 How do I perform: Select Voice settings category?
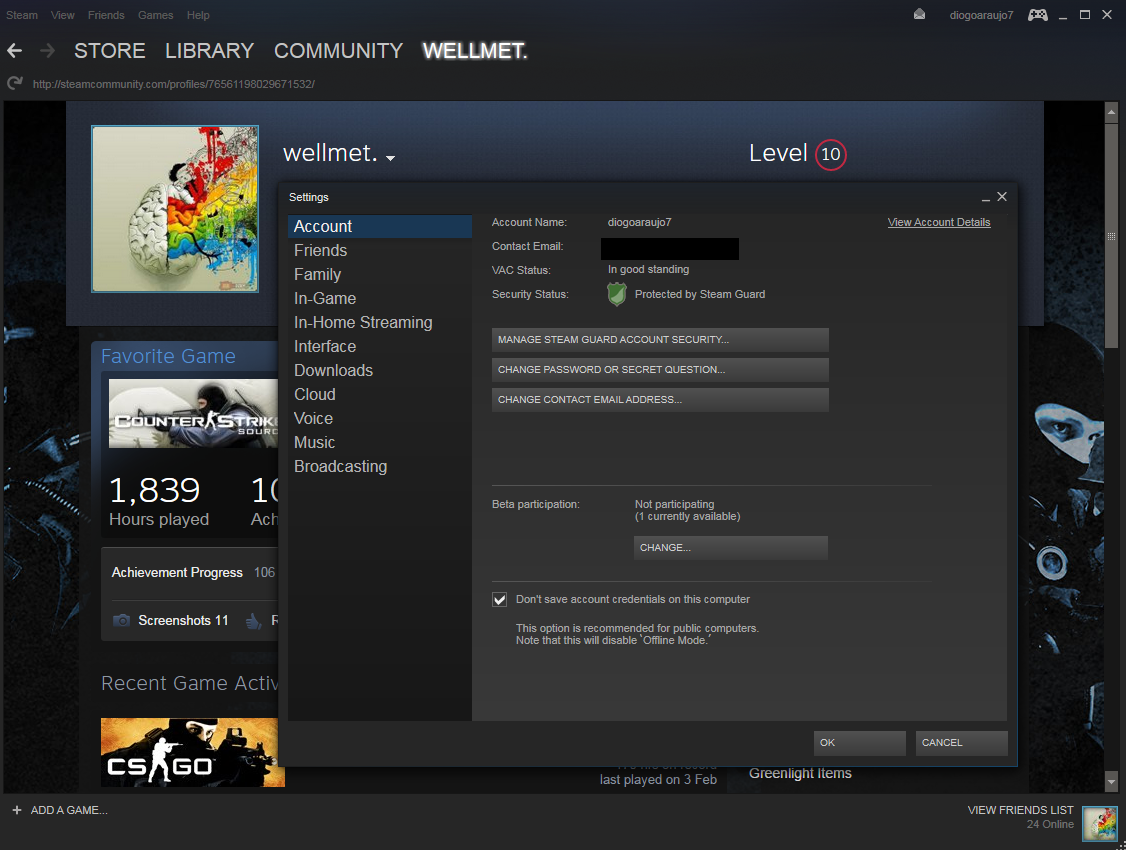pos(380,419)
